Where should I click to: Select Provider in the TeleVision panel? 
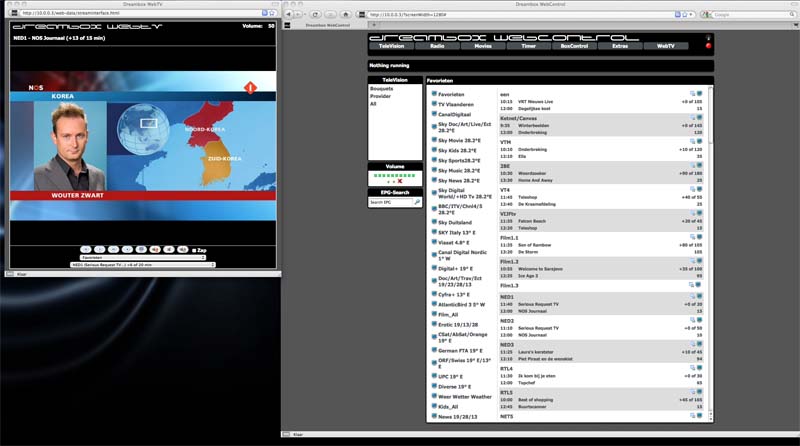pyautogui.click(x=380, y=96)
